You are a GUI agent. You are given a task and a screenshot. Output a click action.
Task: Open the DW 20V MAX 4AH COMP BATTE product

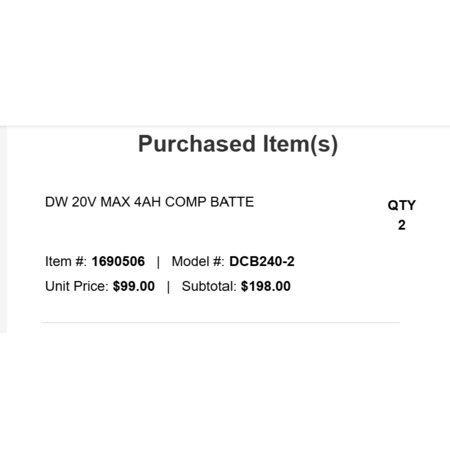pyautogui.click(x=149, y=202)
